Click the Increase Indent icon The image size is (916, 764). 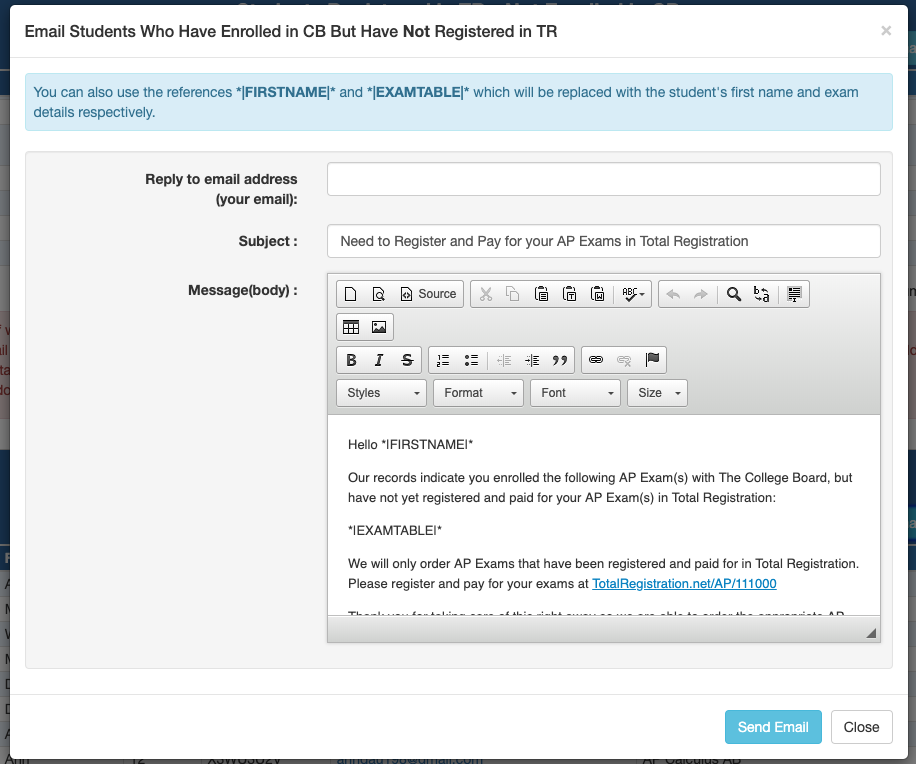click(532, 360)
